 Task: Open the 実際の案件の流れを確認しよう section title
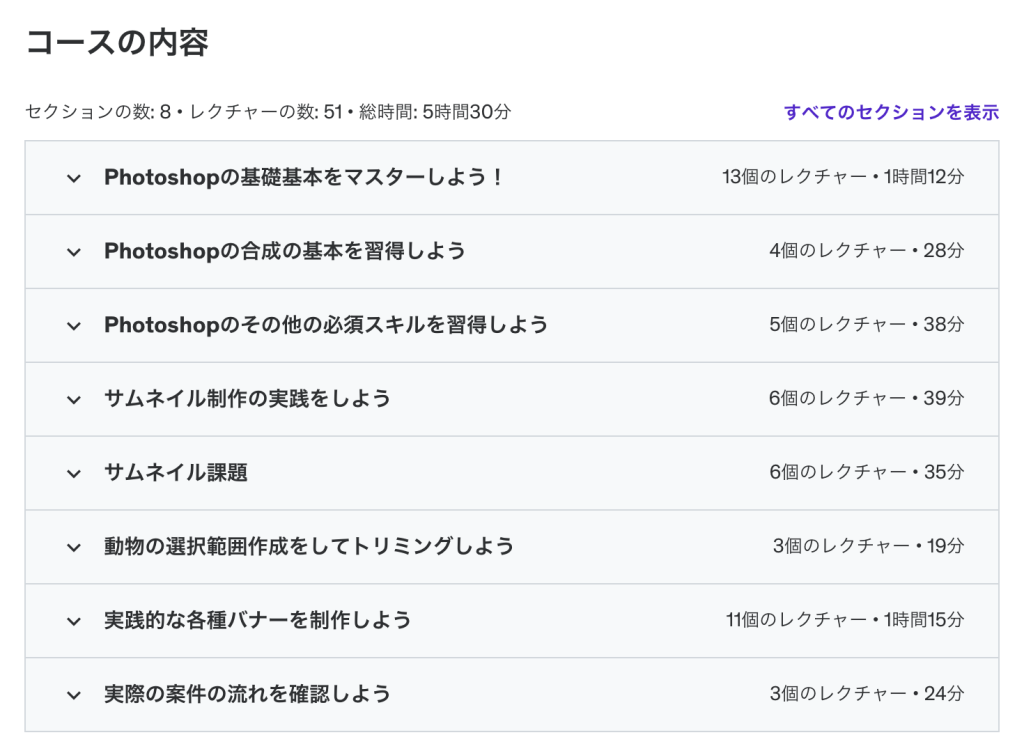click(x=247, y=694)
